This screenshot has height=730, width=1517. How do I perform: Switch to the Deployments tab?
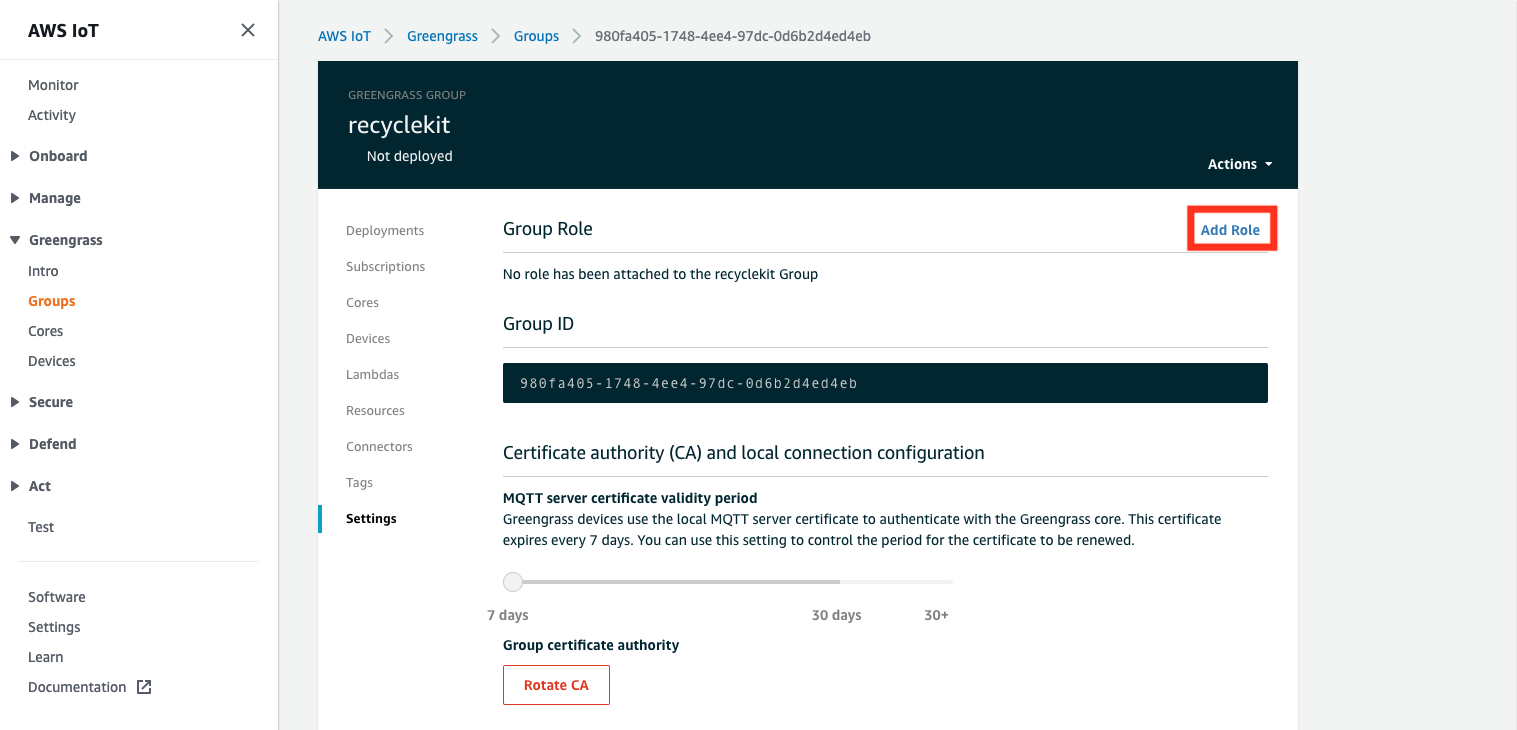click(x=385, y=231)
